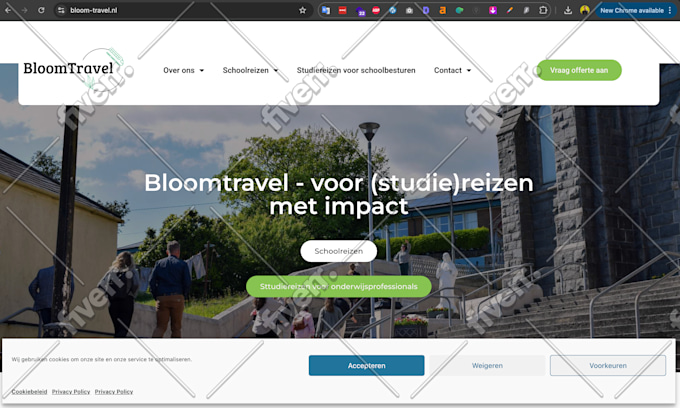This screenshot has height=408, width=680.
Task: Go forward in browser history
Action: tap(24, 10)
